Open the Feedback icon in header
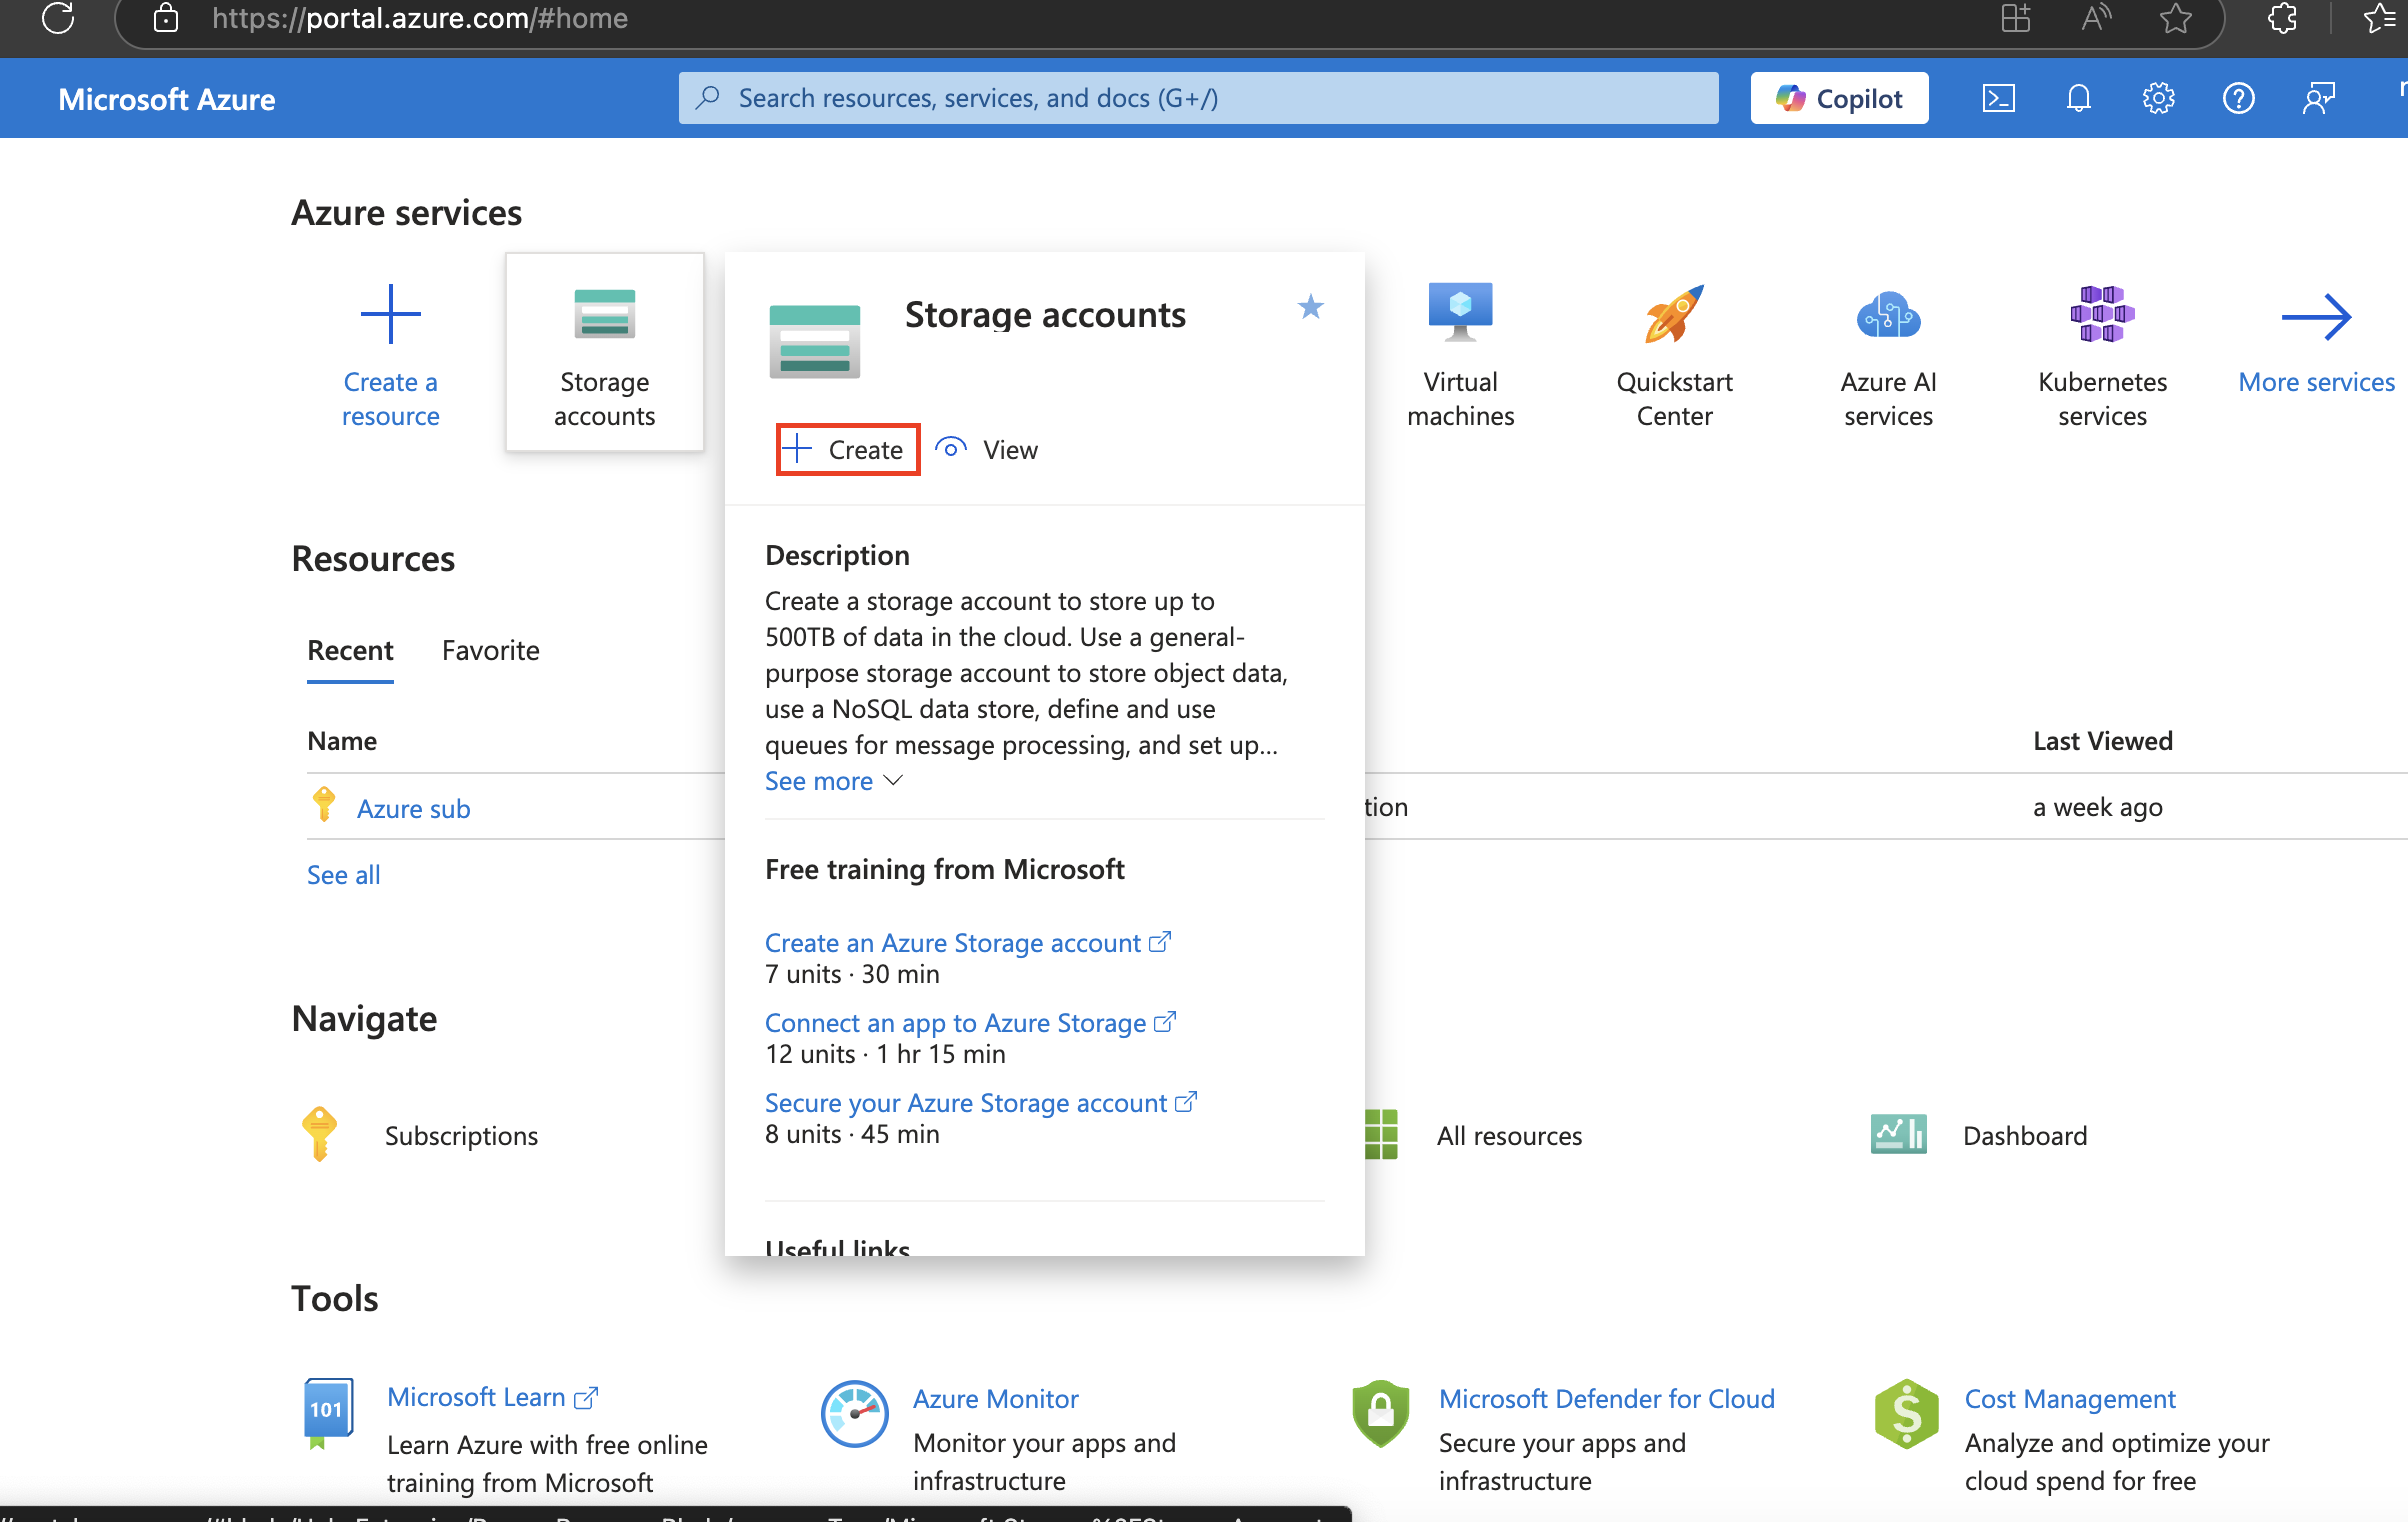2408x1522 pixels. tap(2318, 98)
